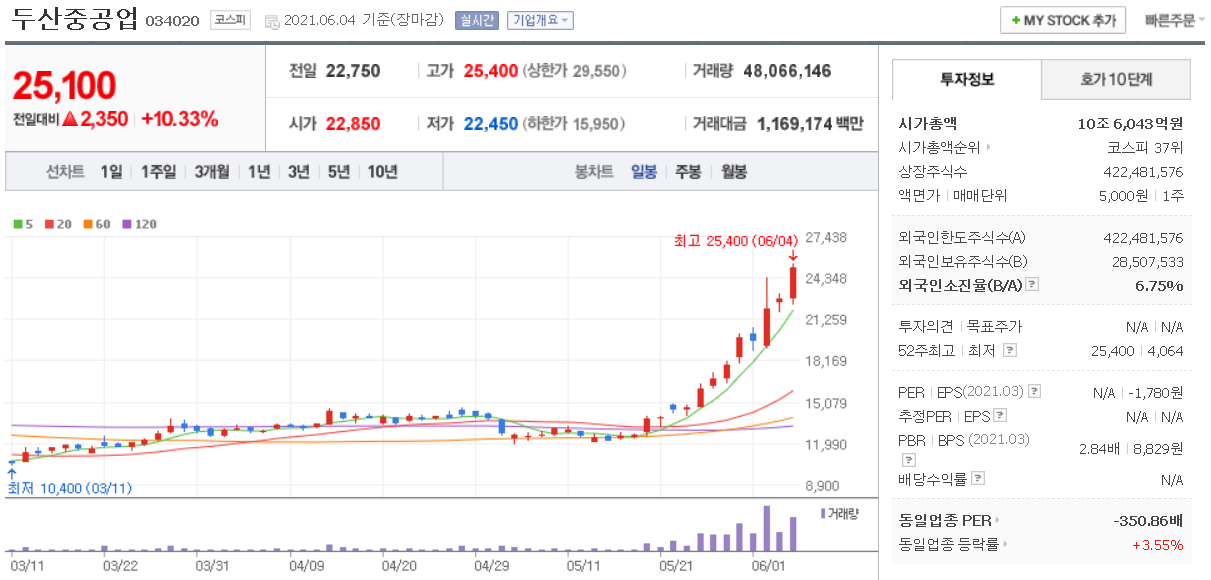Click the help icon under PBR BPS
1211x580 pixels.
[908, 460]
